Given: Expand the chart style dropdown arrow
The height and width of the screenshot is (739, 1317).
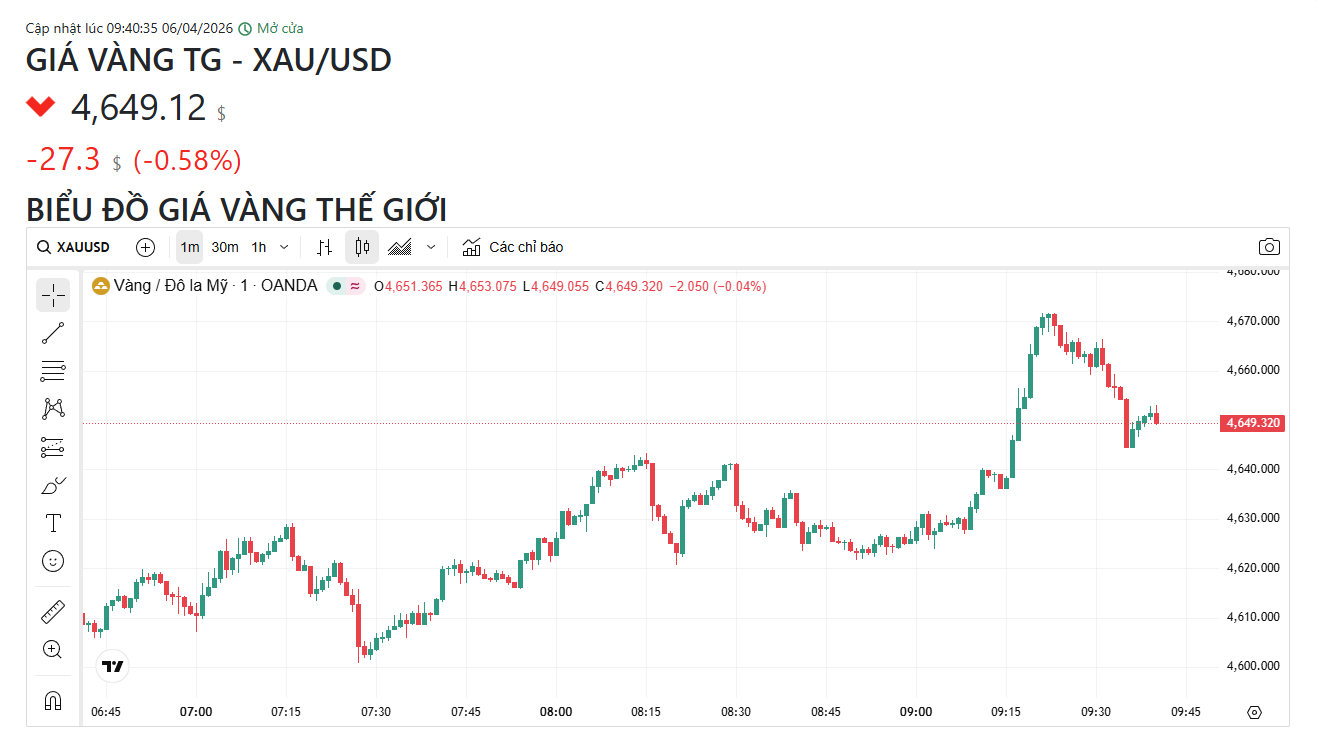Looking at the screenshot, I should [x=431, y=247].
